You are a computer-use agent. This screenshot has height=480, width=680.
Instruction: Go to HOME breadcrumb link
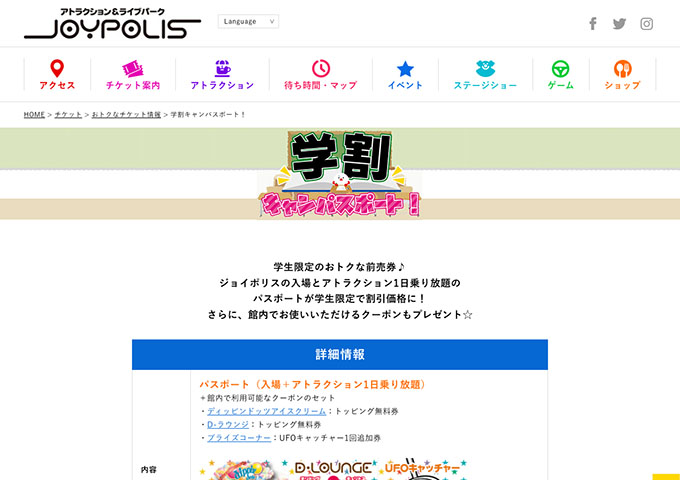[x=34, y=114]
